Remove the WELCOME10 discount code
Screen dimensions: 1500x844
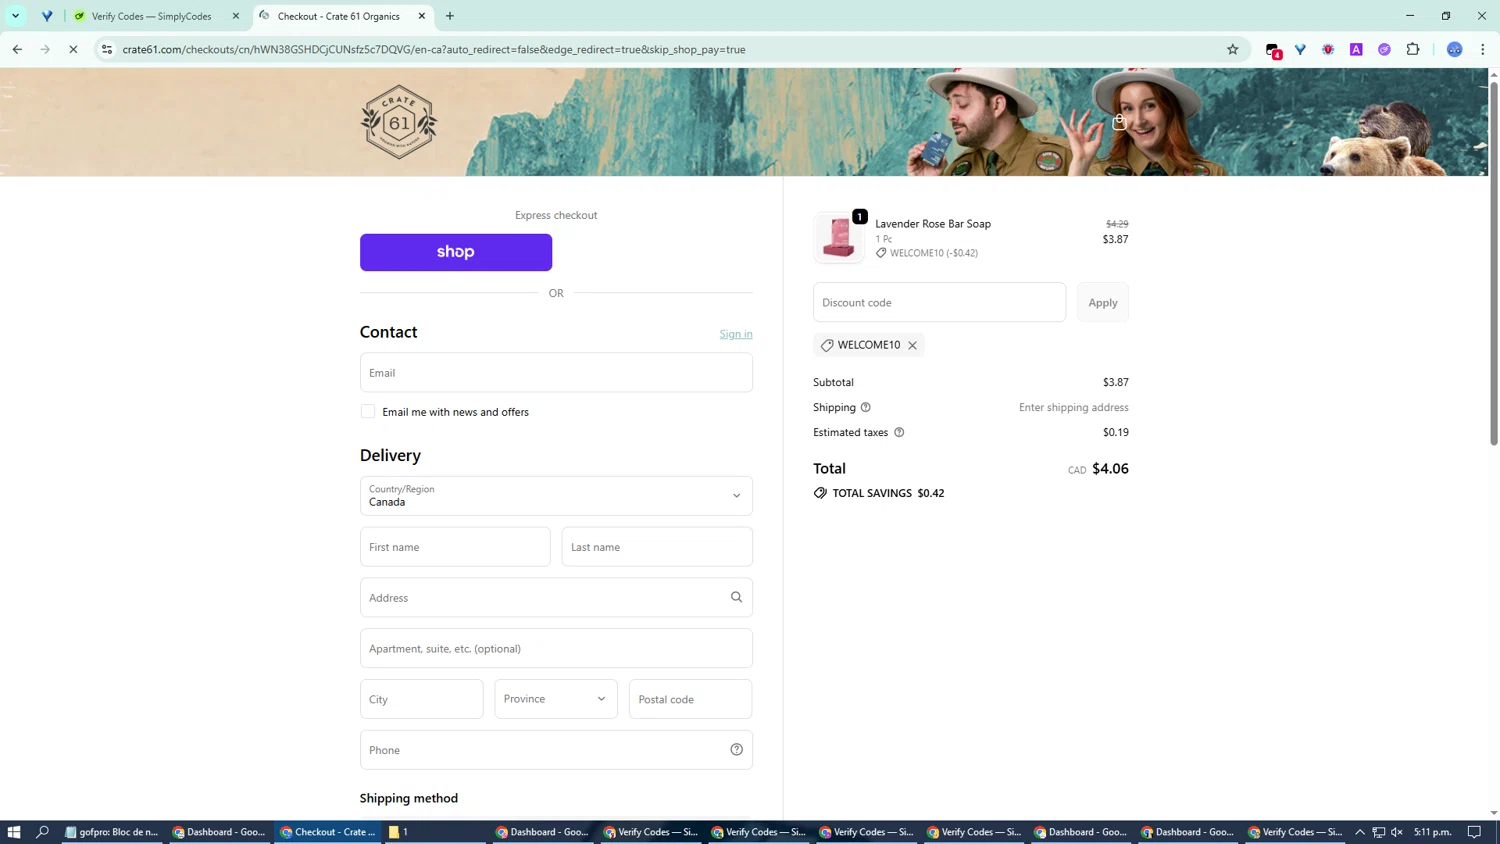click(x=912, y=345)
